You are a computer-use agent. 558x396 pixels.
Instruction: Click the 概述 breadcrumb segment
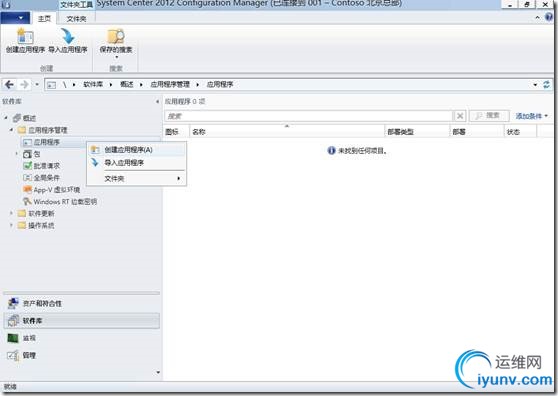126,84
